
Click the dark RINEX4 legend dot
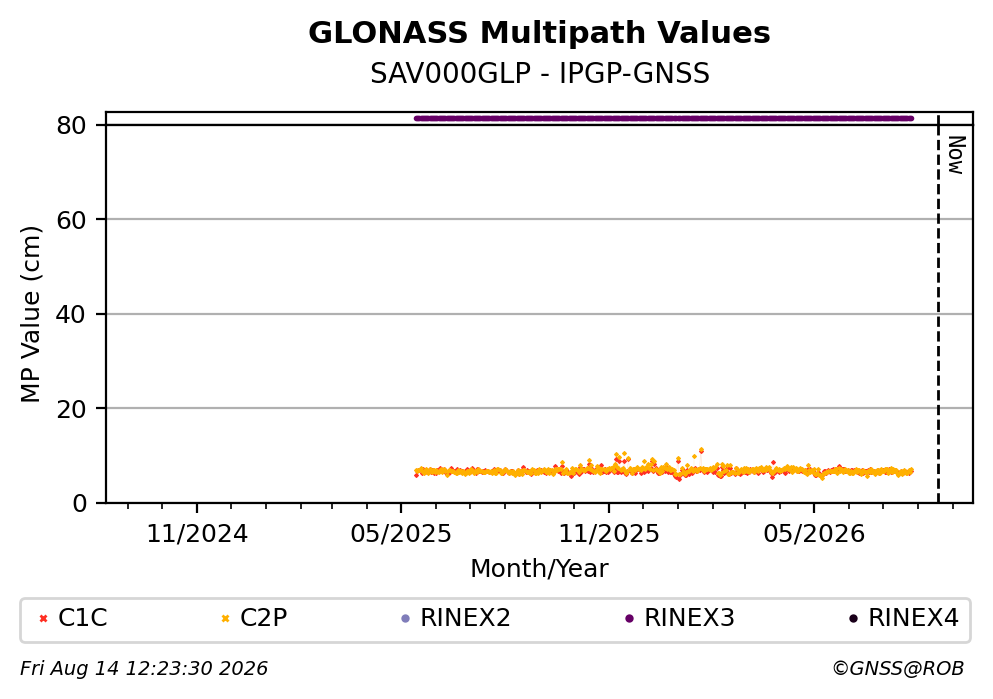[854, 619]
